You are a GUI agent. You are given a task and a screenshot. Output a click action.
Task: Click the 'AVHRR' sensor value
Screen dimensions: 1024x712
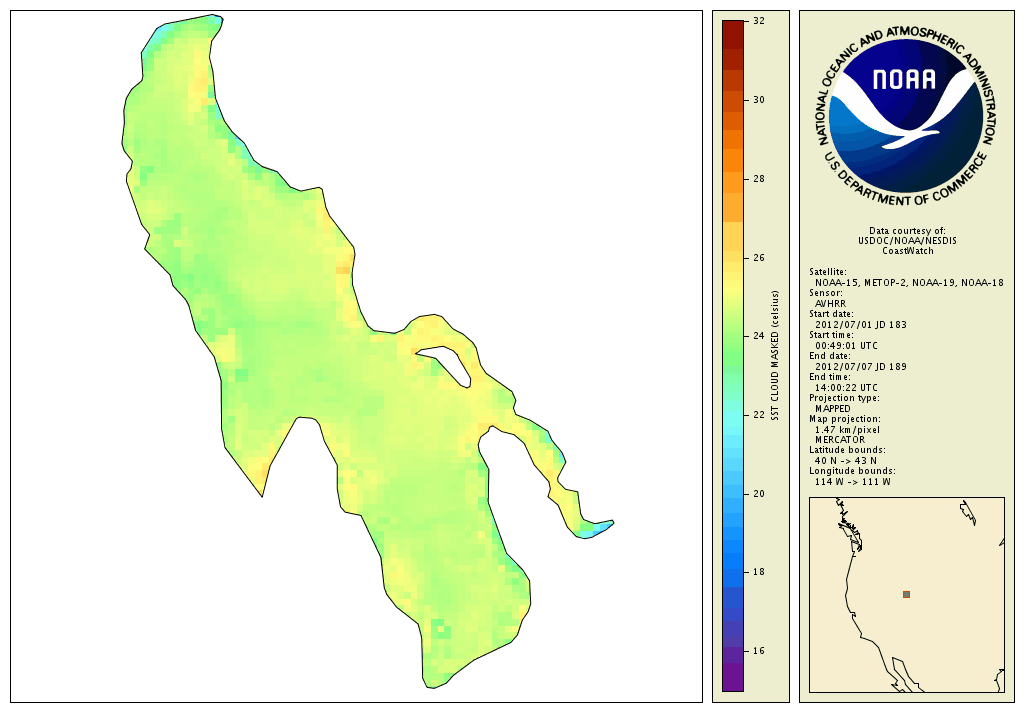830,304
